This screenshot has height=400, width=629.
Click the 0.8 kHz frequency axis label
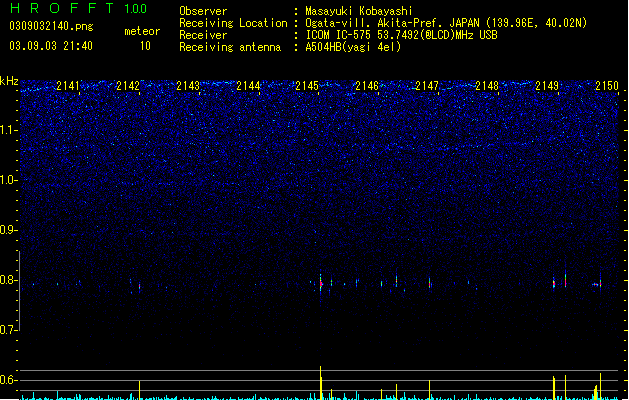coord(9,280)
